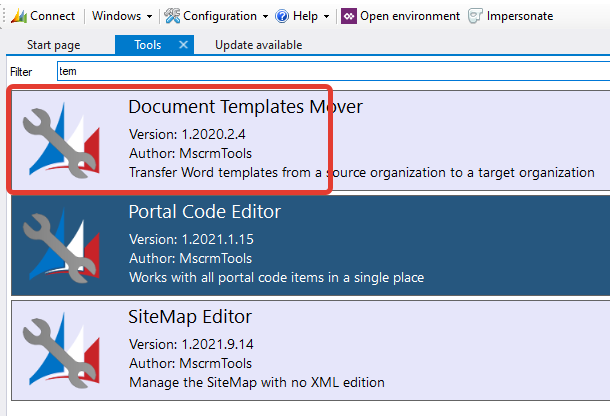Click Author: MscrmTools under SiteMap Editor

[191, 363]
